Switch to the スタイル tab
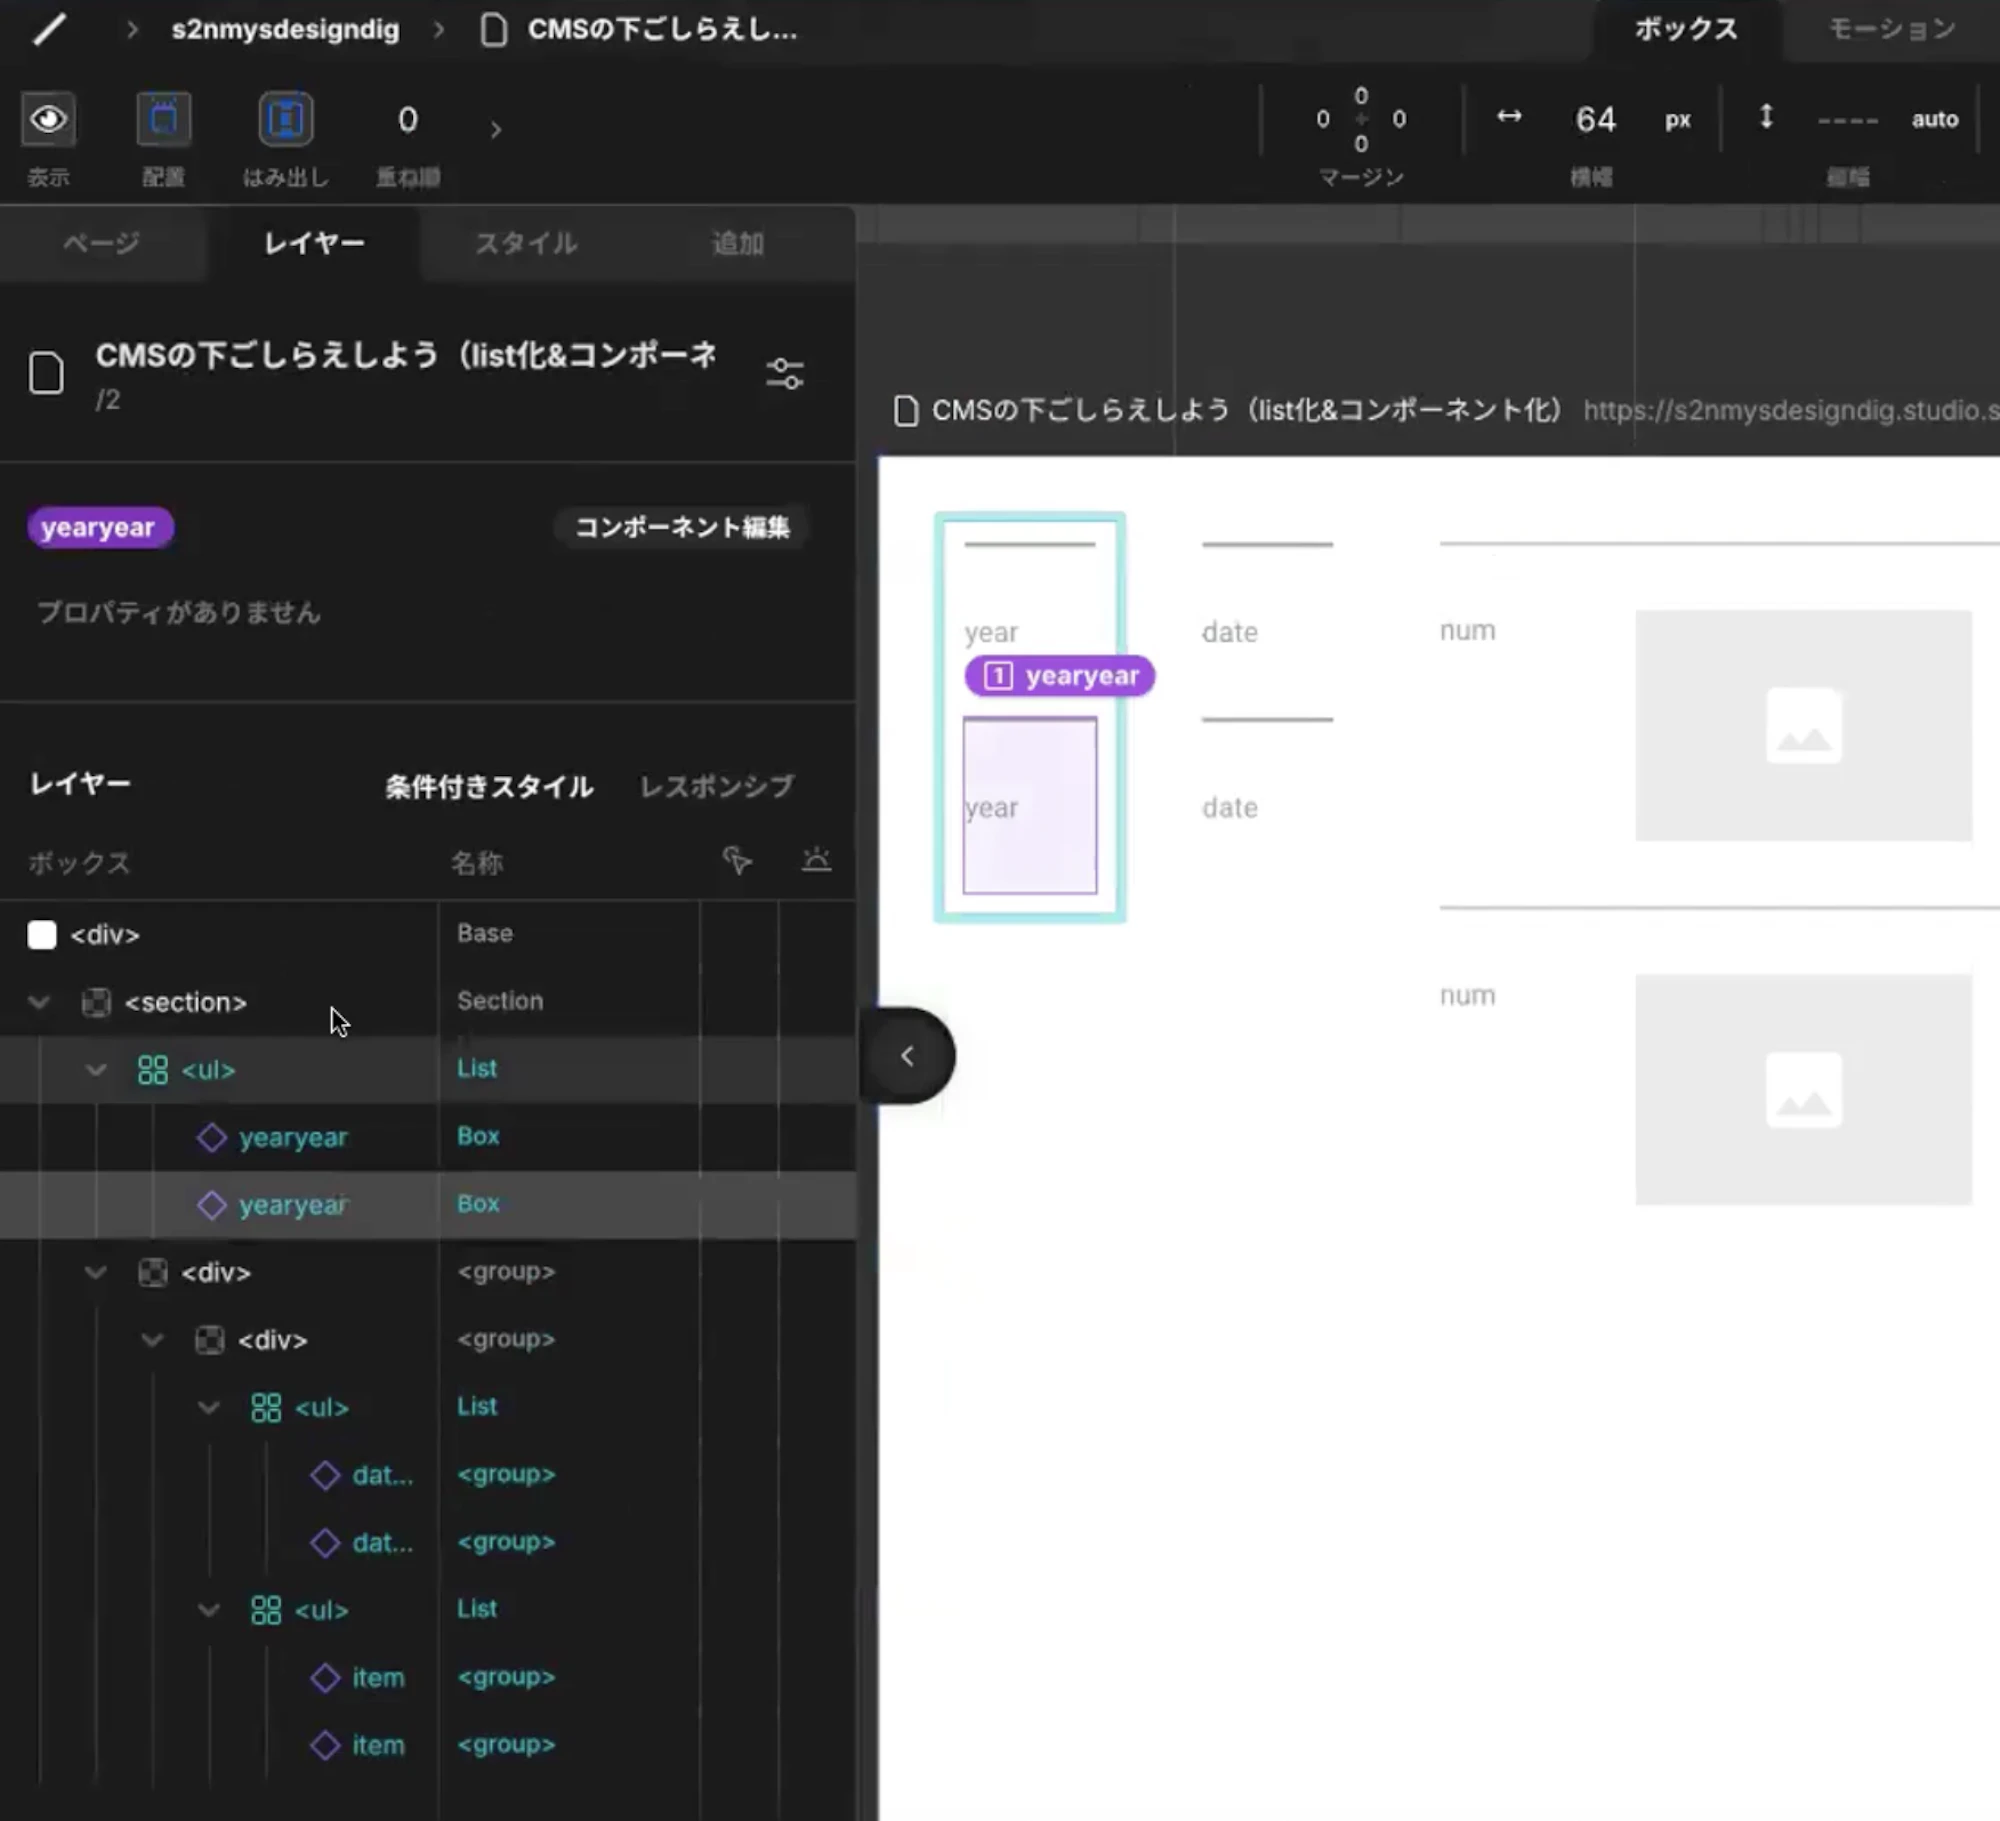2000x1821 pixels. click(526, 243)
